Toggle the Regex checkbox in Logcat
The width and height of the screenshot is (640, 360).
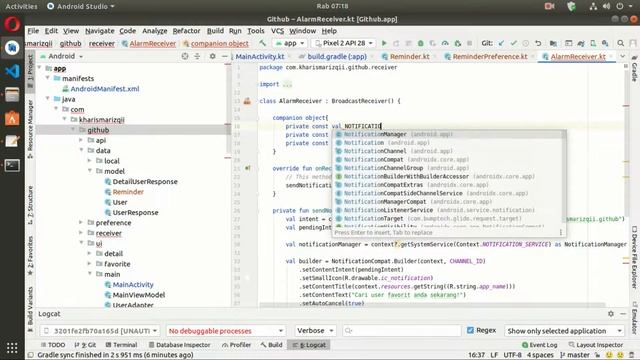click(470, 330)
